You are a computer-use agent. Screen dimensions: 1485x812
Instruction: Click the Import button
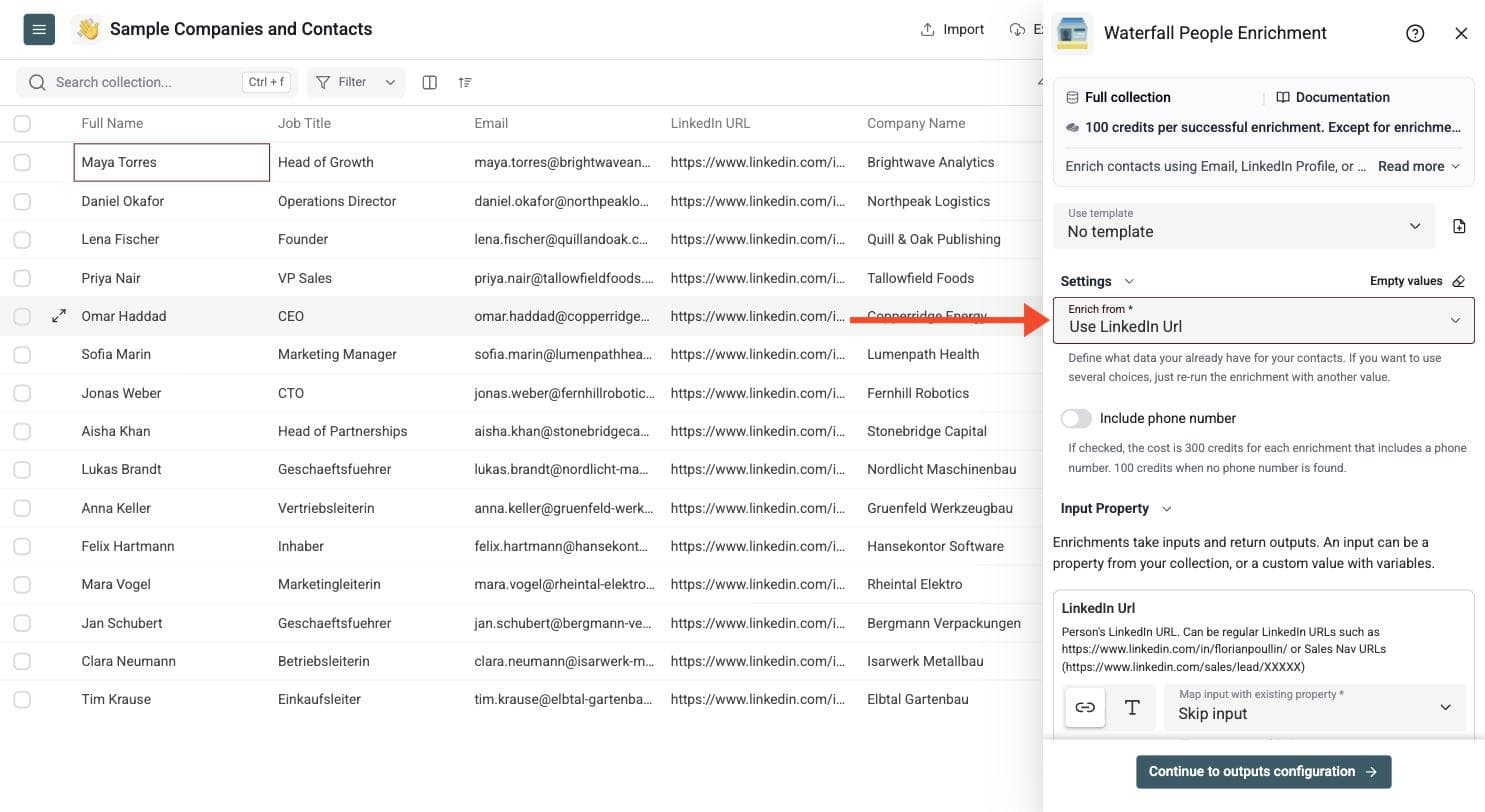pos(952,30)
